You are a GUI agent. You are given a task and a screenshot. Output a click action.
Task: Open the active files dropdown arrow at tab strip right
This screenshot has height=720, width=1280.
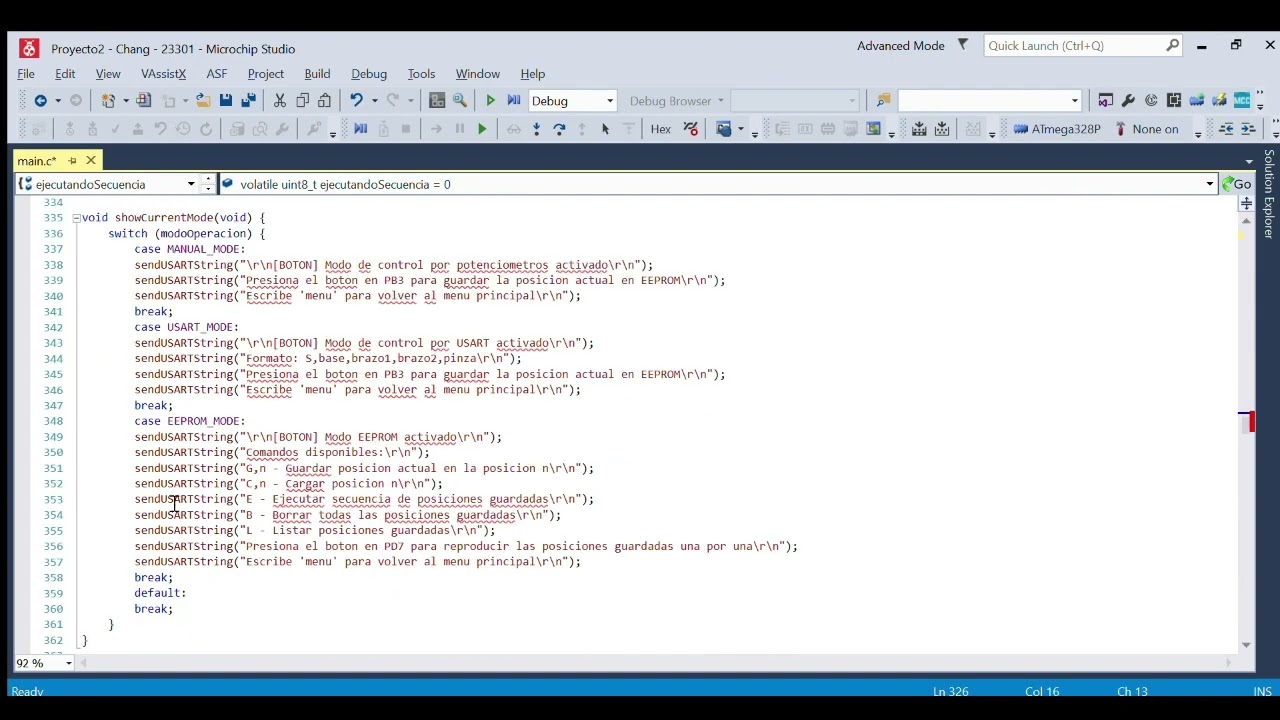[x=1249, y=161]
